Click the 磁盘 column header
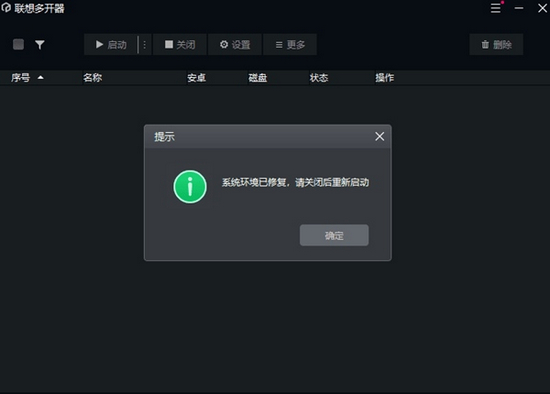 (x=258, y=78)
